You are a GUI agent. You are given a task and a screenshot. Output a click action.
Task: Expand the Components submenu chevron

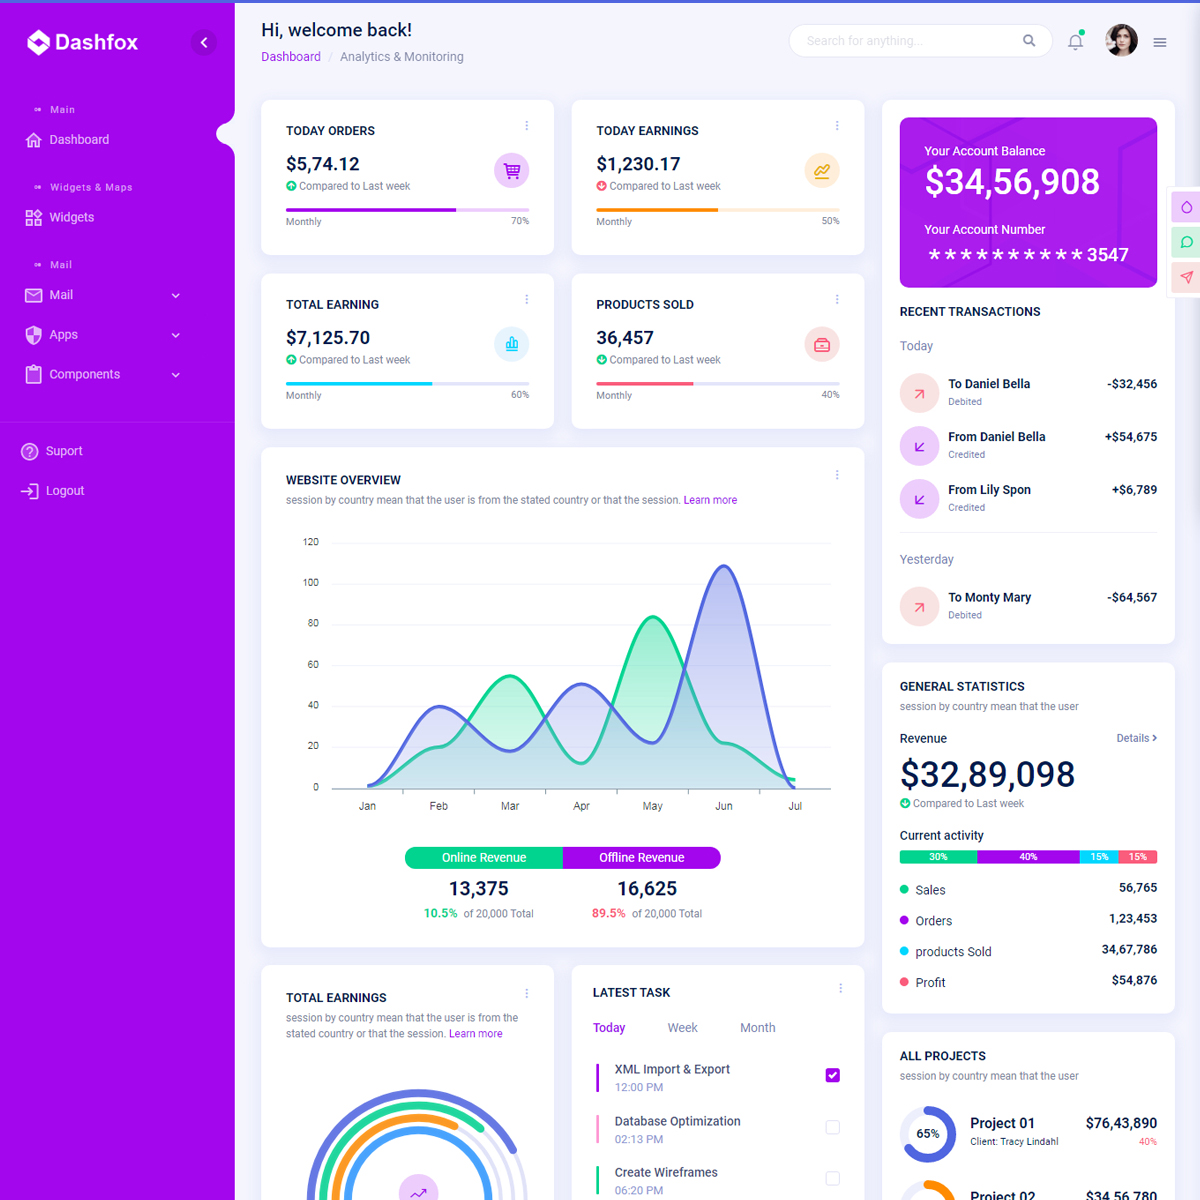click(x=176, y=375)
